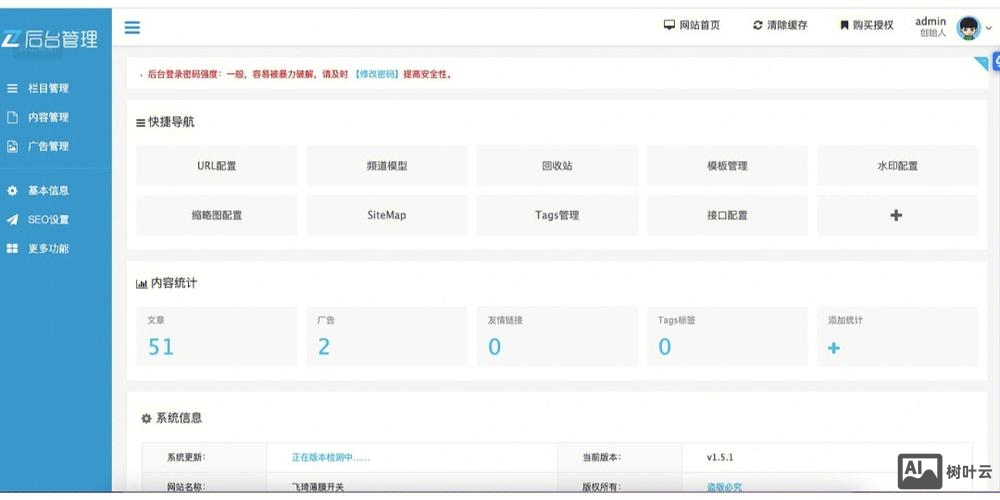
Task: Click 购买授权 in the top bar
Action: 873,26
